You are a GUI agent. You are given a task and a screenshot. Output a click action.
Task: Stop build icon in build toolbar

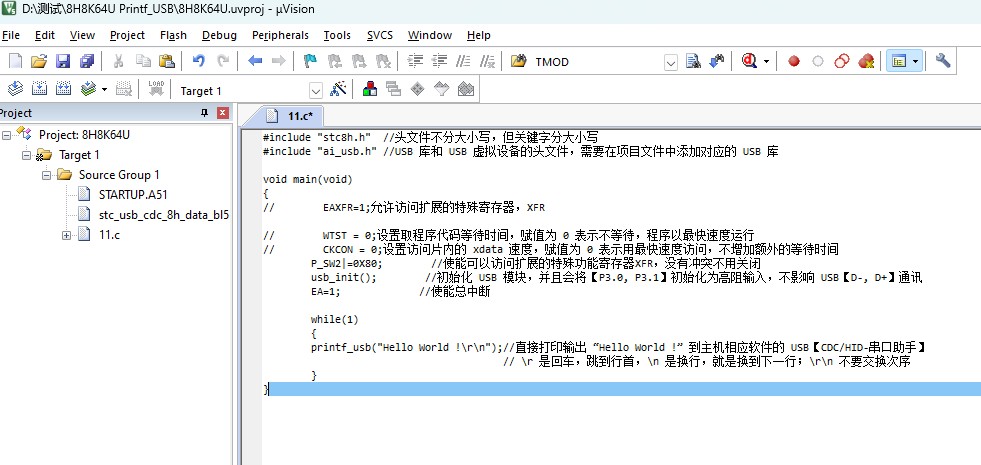(x=125, y=89)
